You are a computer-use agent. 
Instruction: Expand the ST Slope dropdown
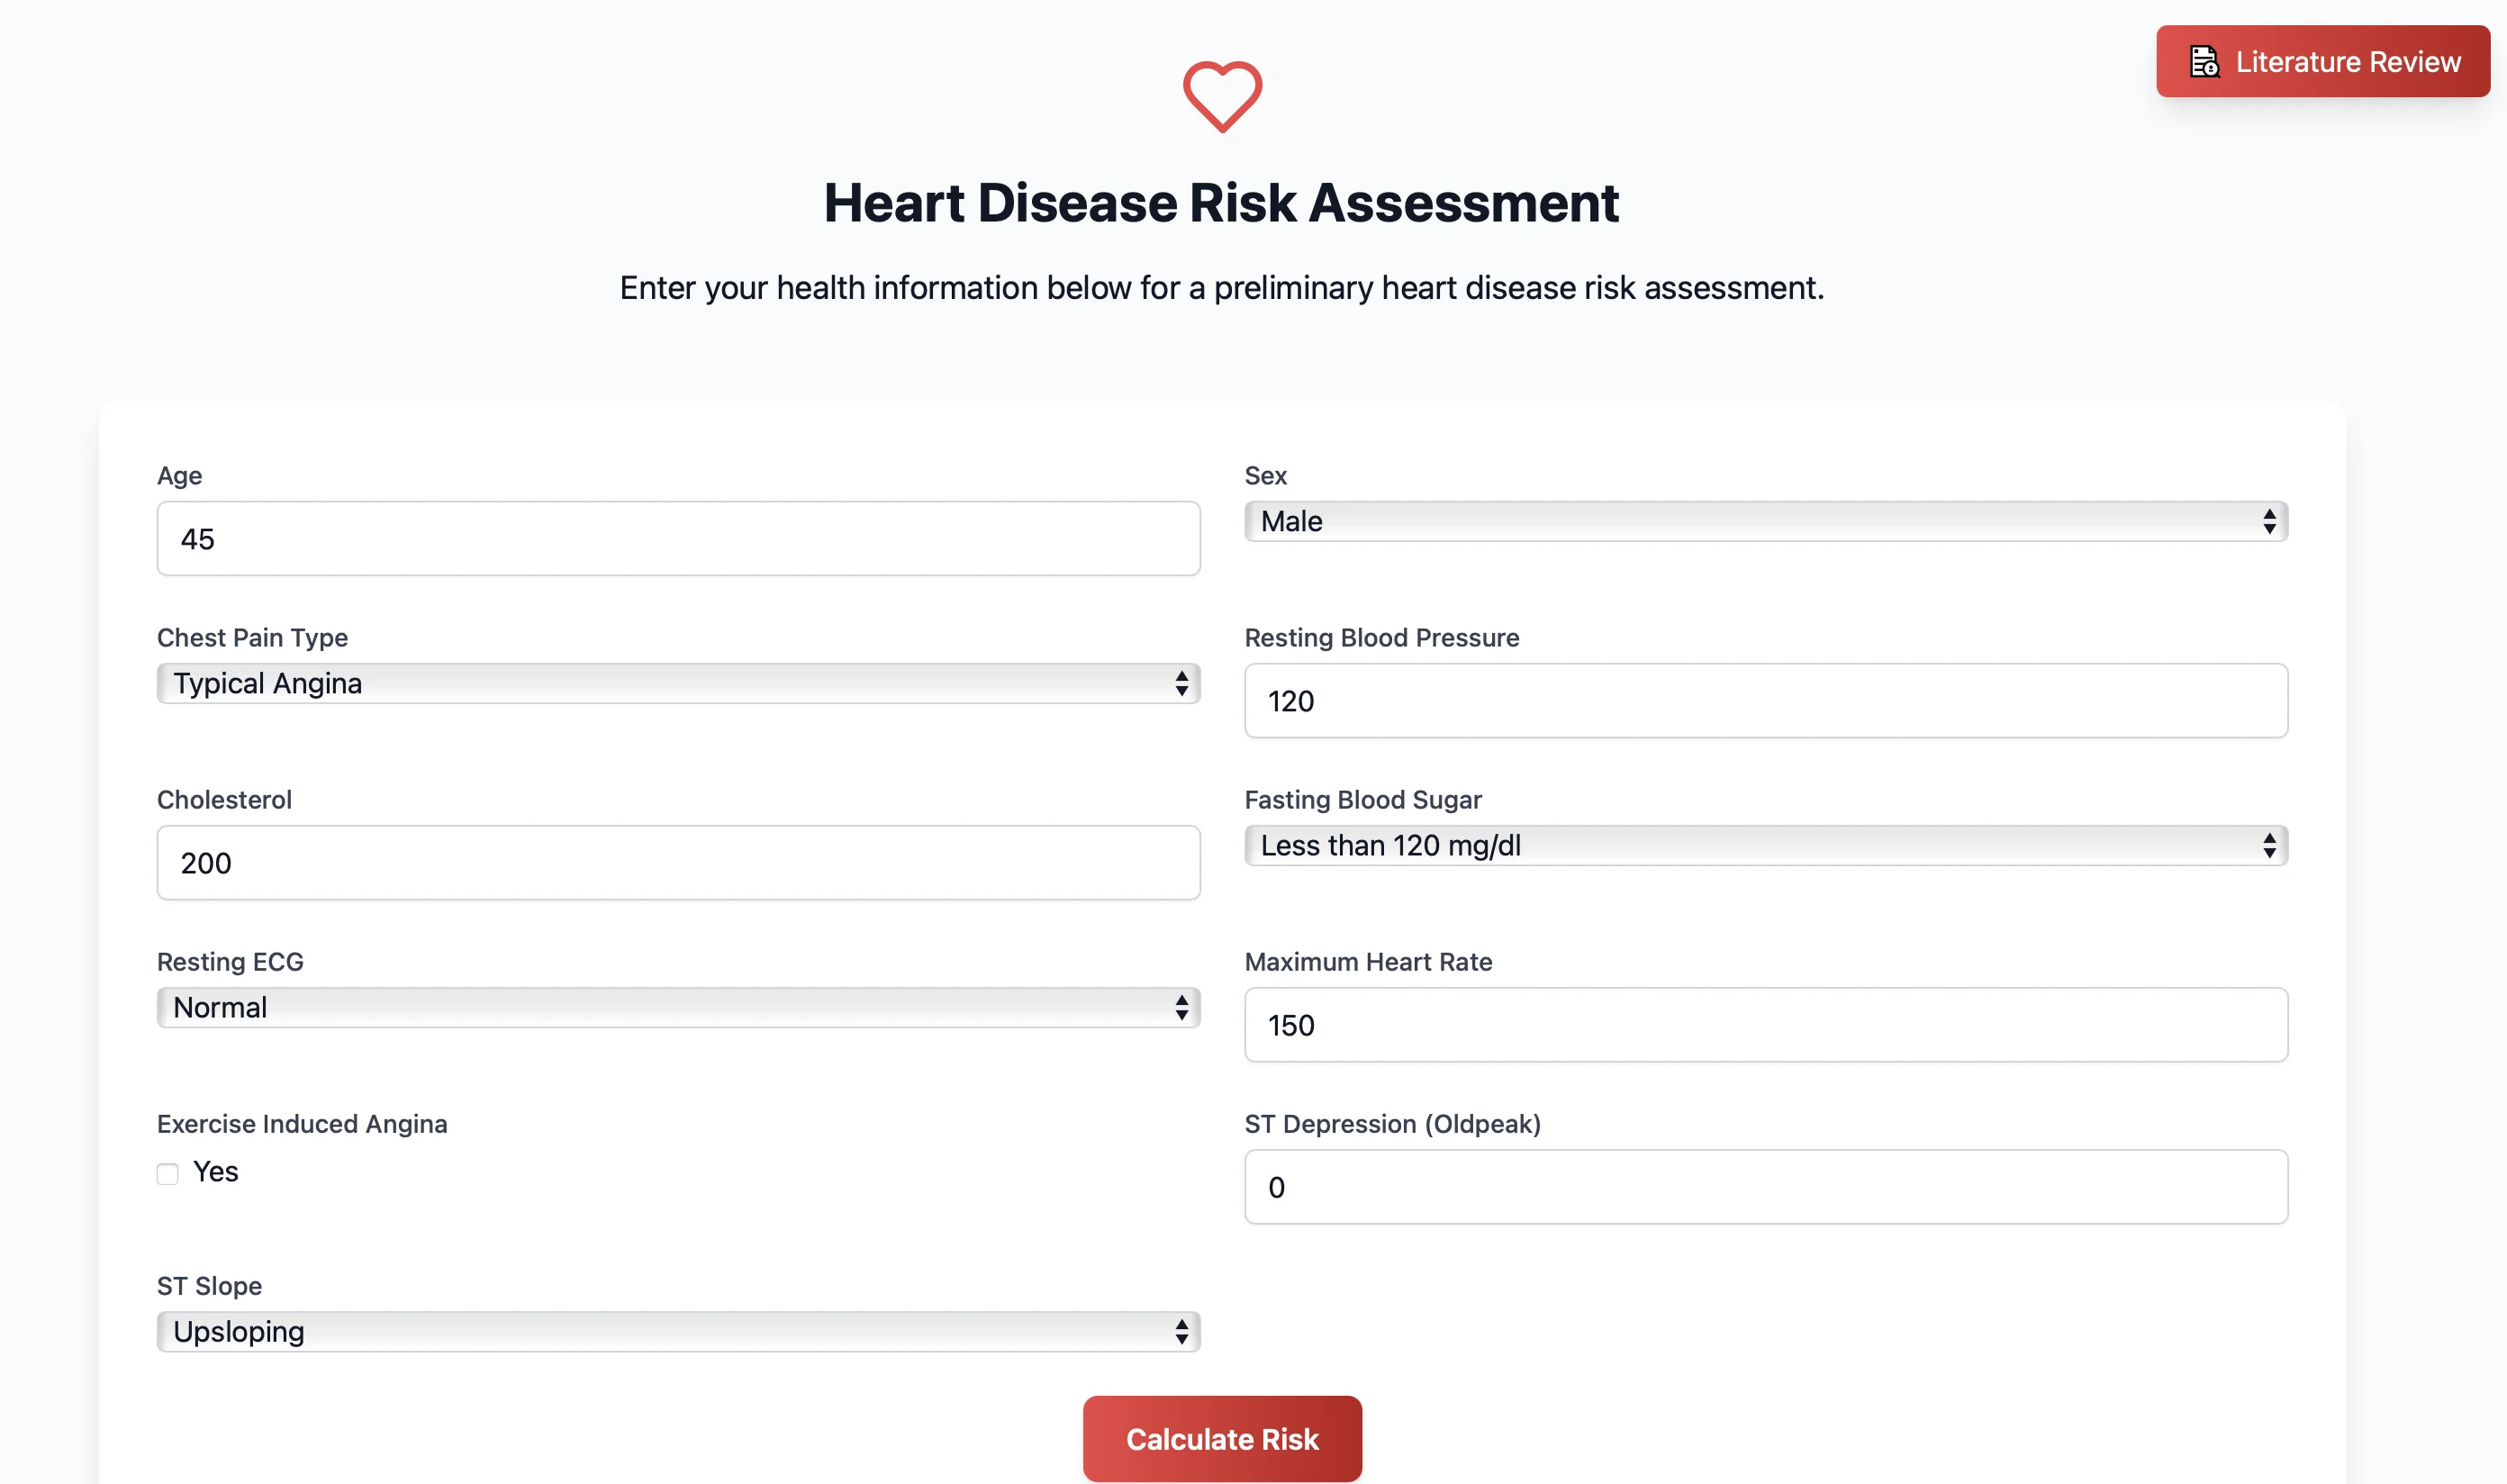pos(678,1331)
